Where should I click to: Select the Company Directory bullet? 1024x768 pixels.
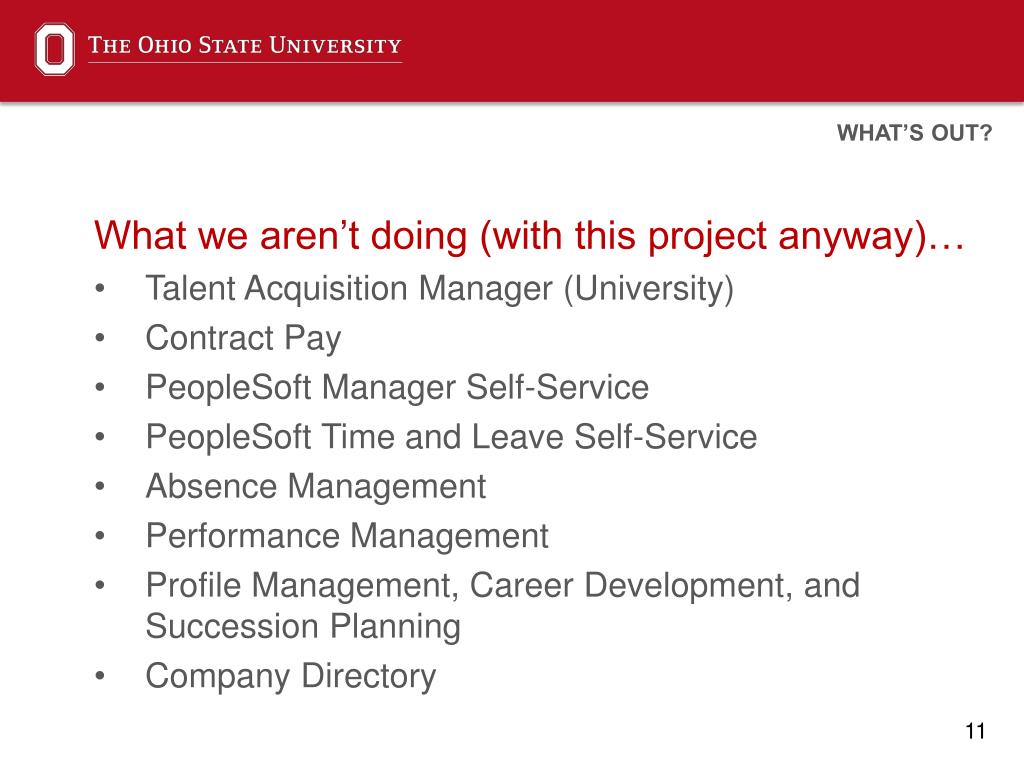291,676
